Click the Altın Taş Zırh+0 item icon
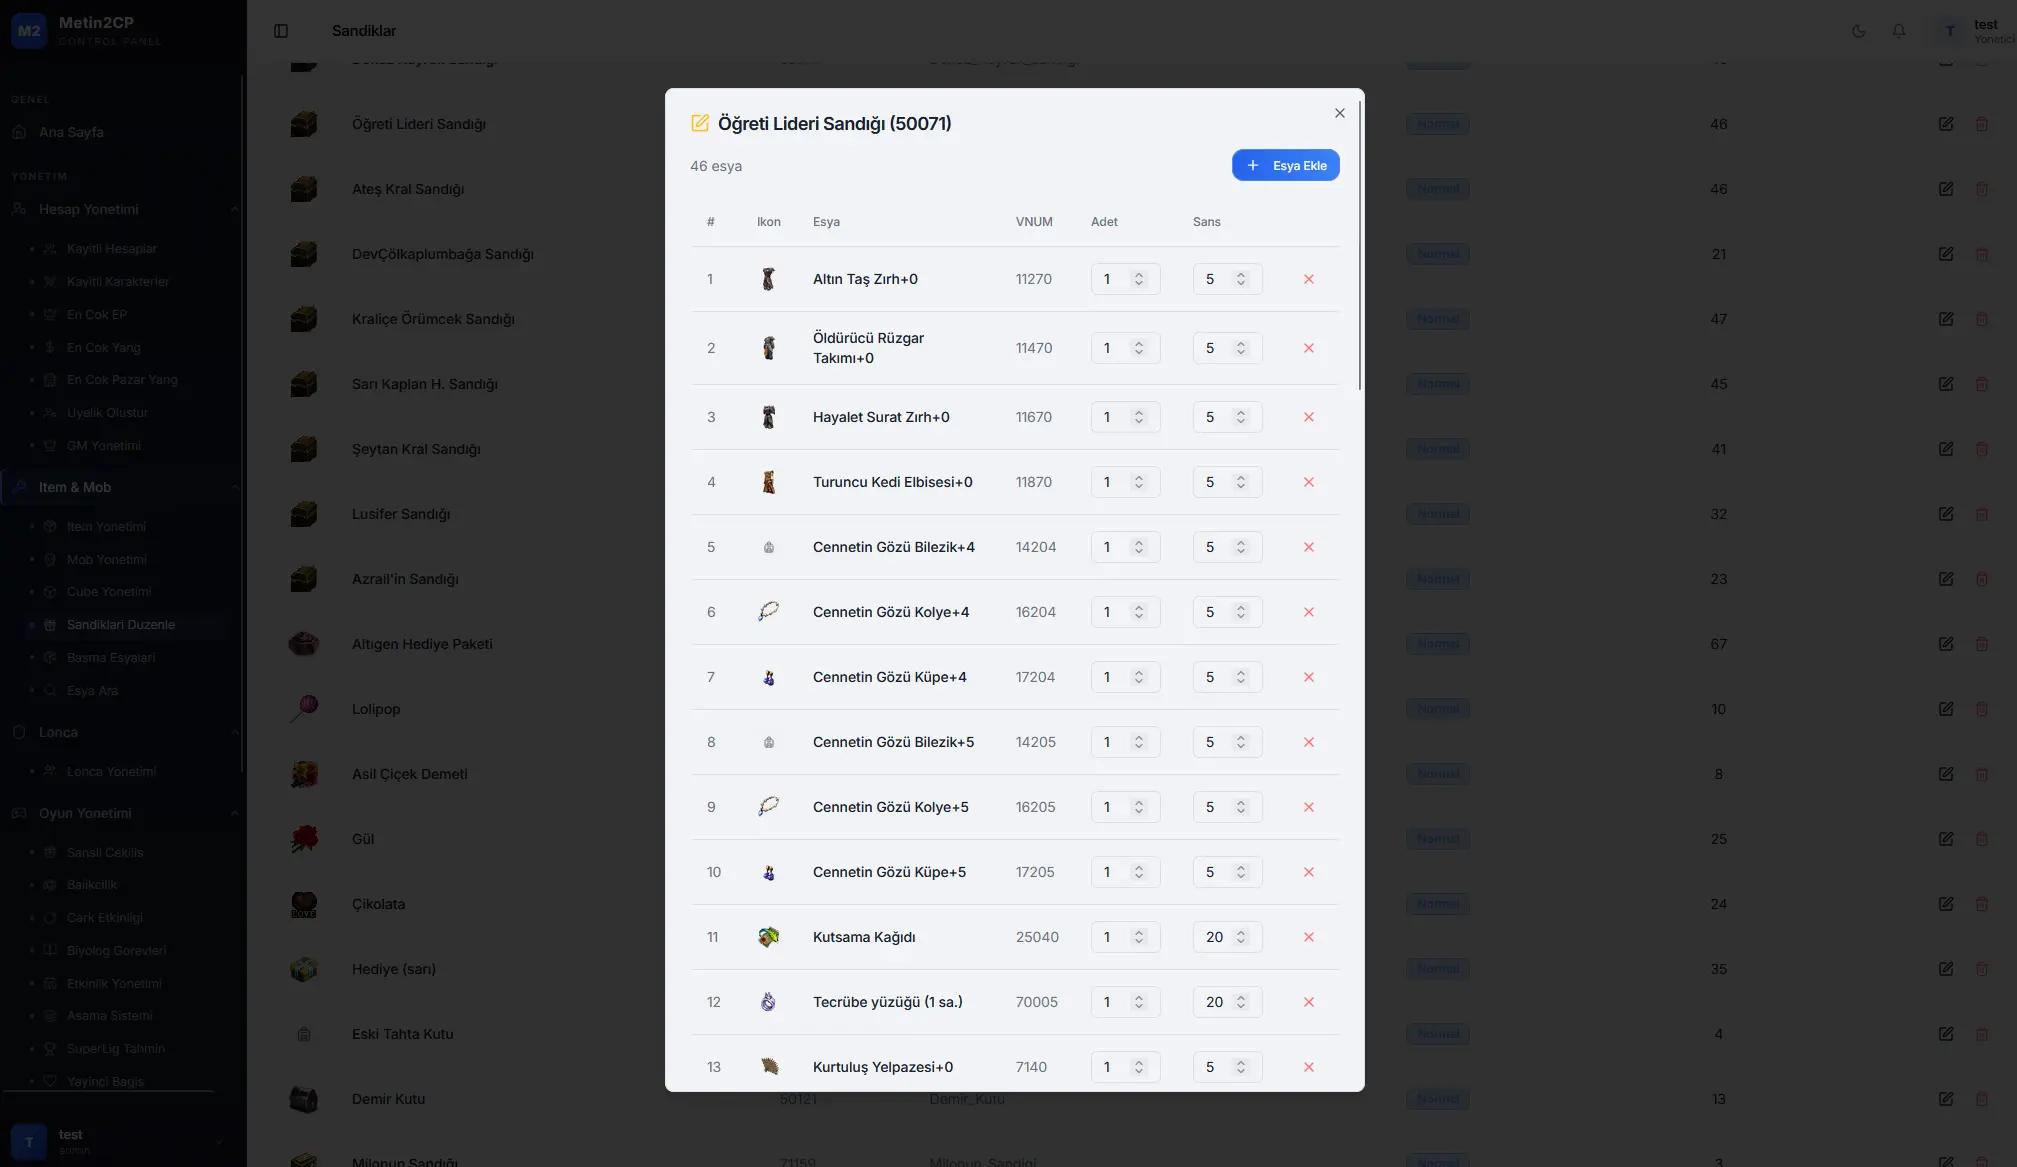The image size is (2017, 1167). pyautogui.click(x=768, y=279)
